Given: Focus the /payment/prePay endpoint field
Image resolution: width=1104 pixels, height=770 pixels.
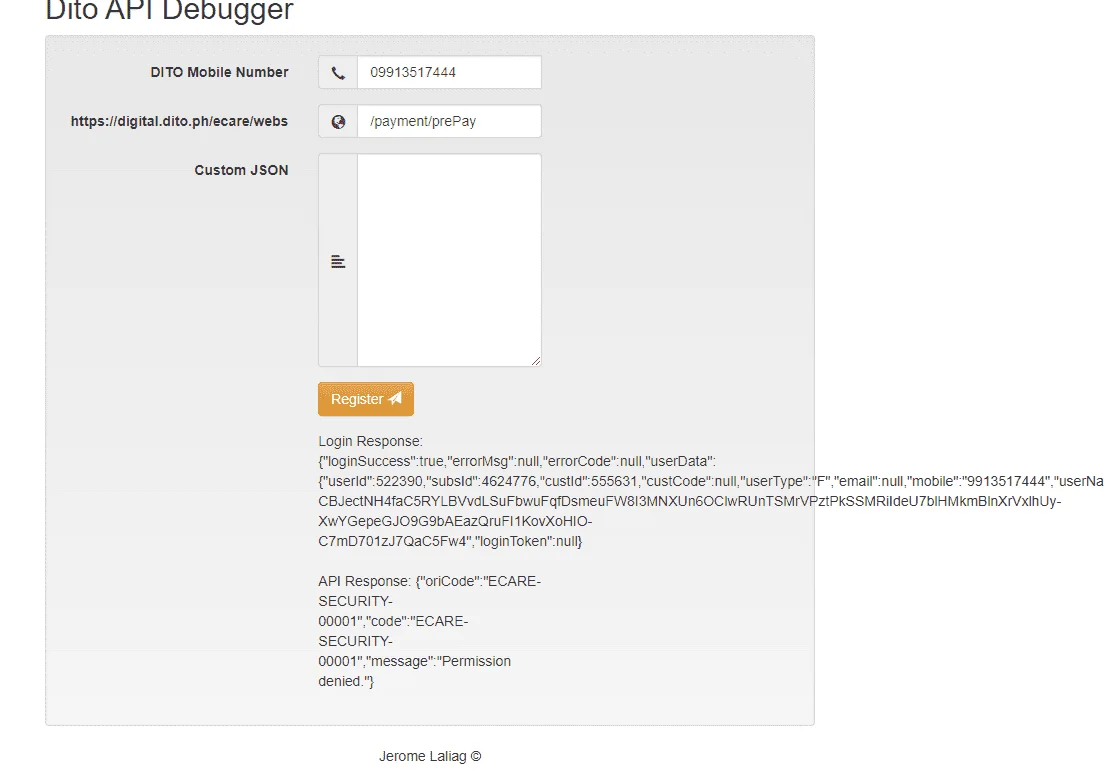Looking at the screenshot, I should coord(449,121).
